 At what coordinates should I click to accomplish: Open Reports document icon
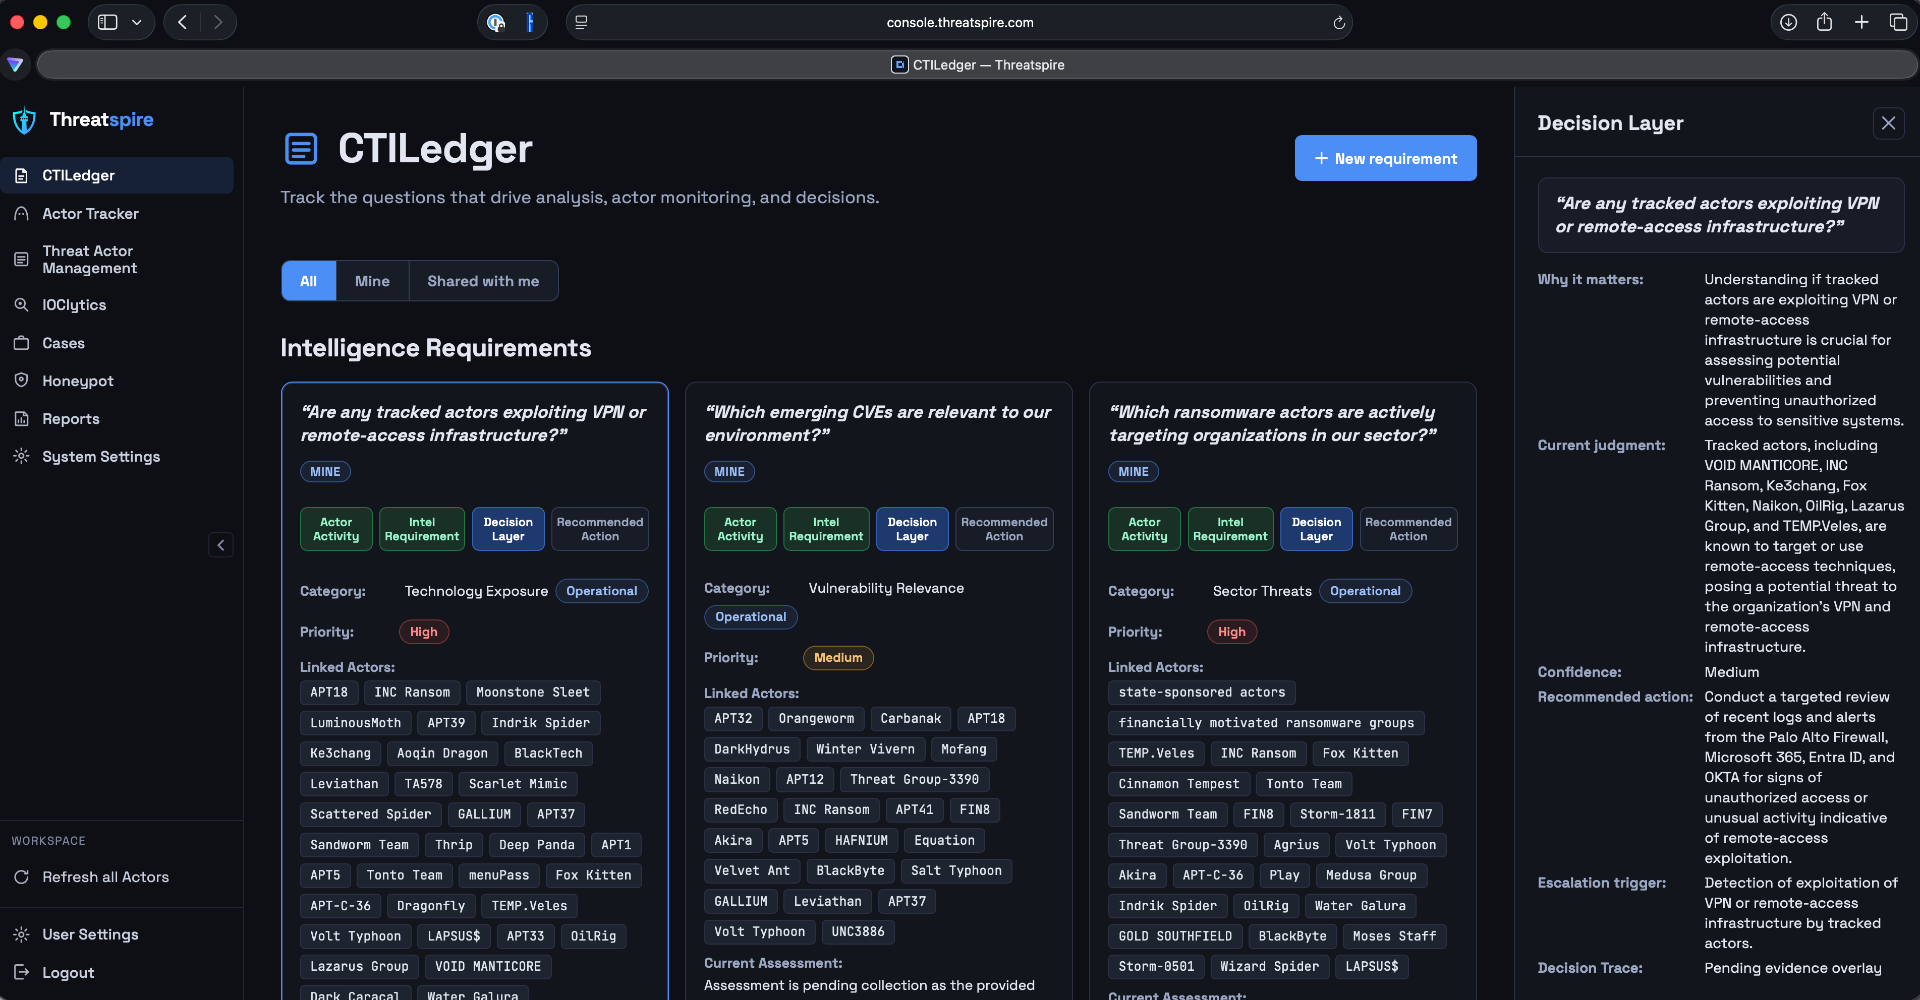[21, 419]
